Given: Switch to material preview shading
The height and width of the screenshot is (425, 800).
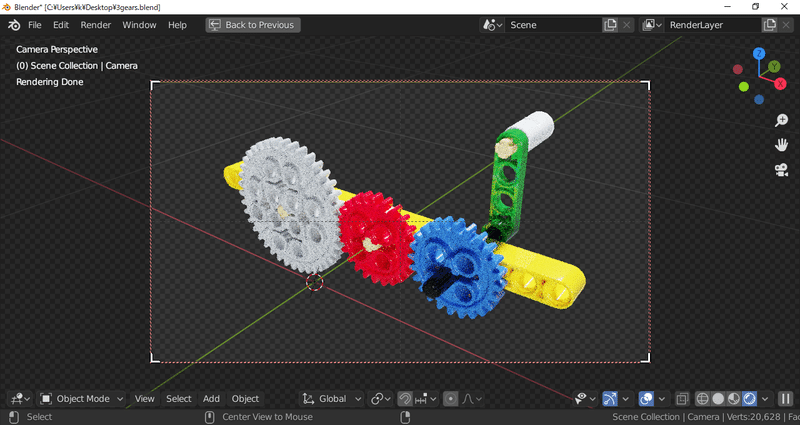Looking at the screenshot, I should click(x=734, y=399).
